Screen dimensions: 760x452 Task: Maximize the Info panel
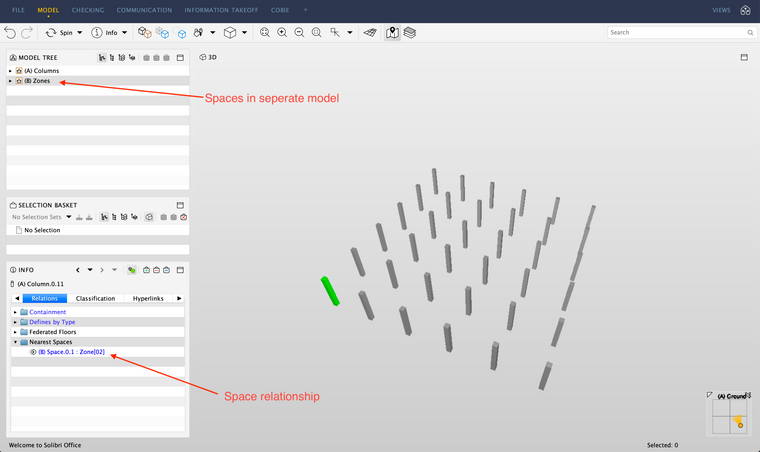[x=180, y=270]
